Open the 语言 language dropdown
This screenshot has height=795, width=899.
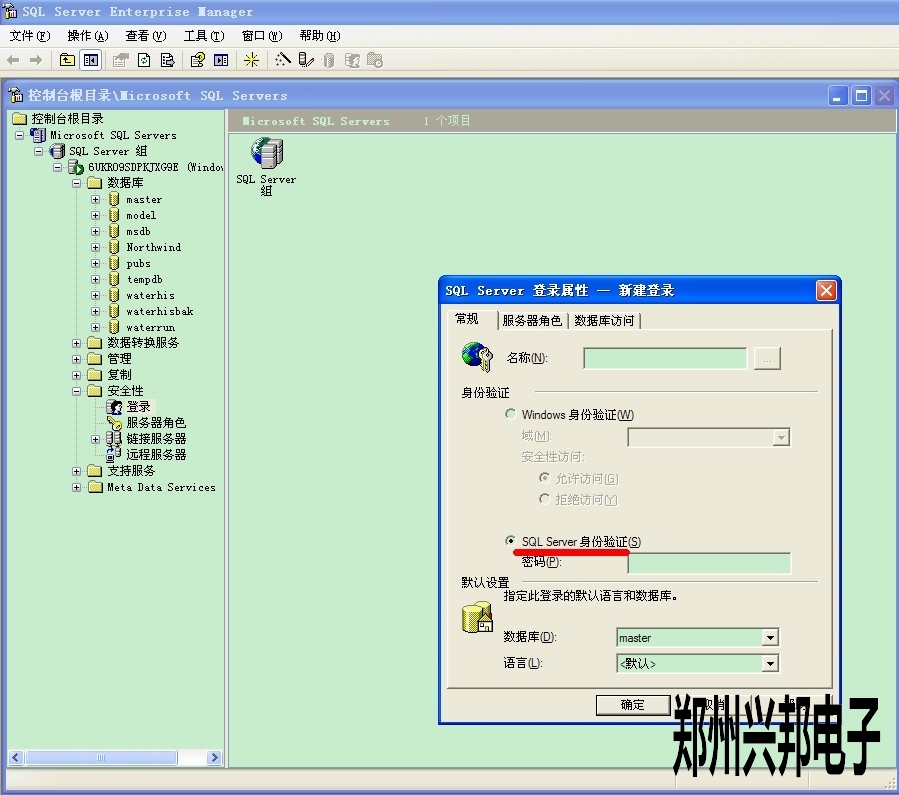click(769, 663)
